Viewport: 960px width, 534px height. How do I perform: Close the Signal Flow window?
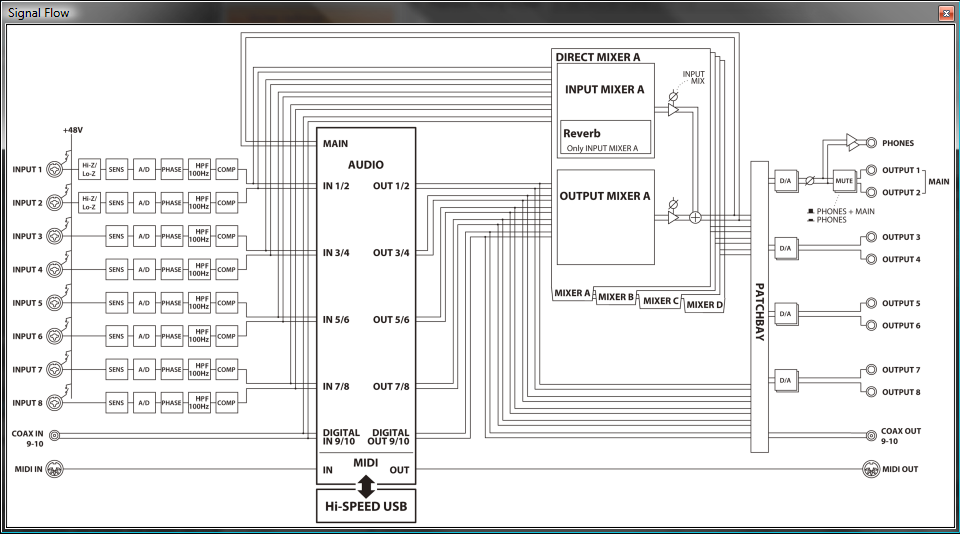(x=946, y=13)
